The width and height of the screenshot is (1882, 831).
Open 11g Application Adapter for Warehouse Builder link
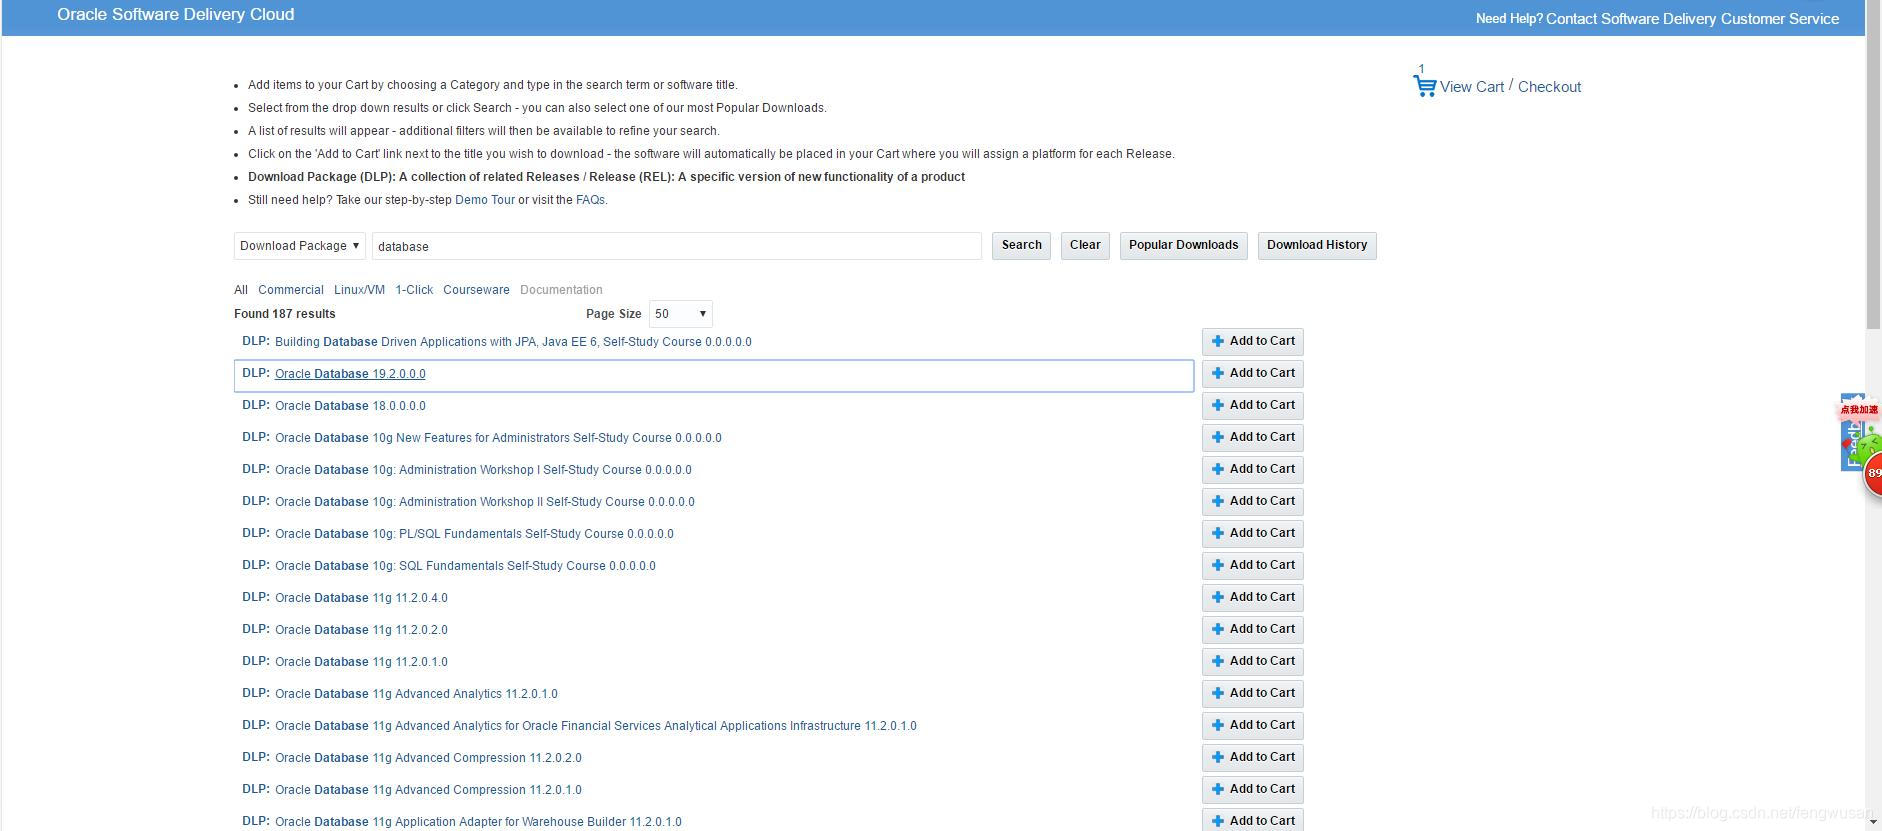[x=478, y=822]
